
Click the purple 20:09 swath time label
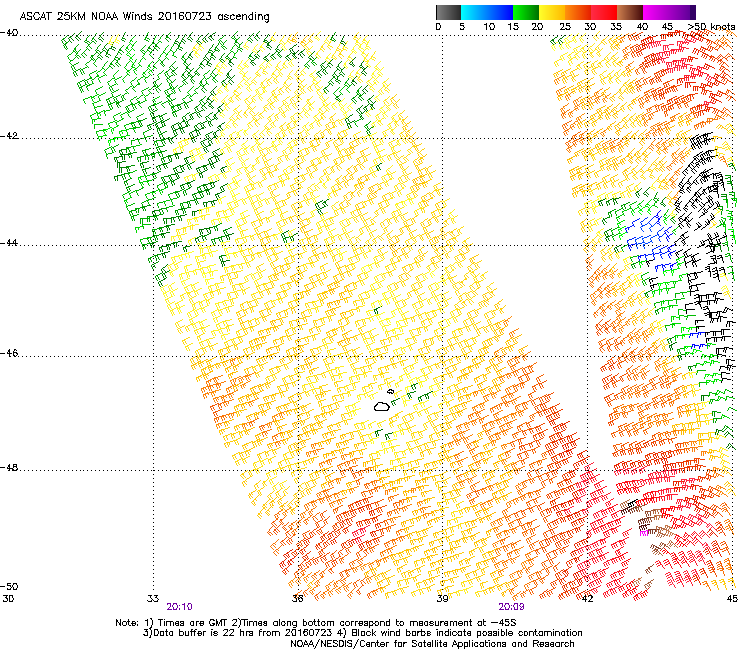pos(512,607)
